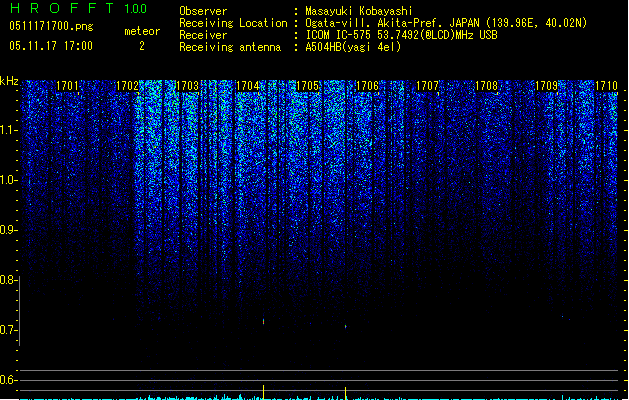The width and height of the screenshot is (629, 400).
Task: Click the 1.1 kHz frequency label
Action: tap(9, 130)
